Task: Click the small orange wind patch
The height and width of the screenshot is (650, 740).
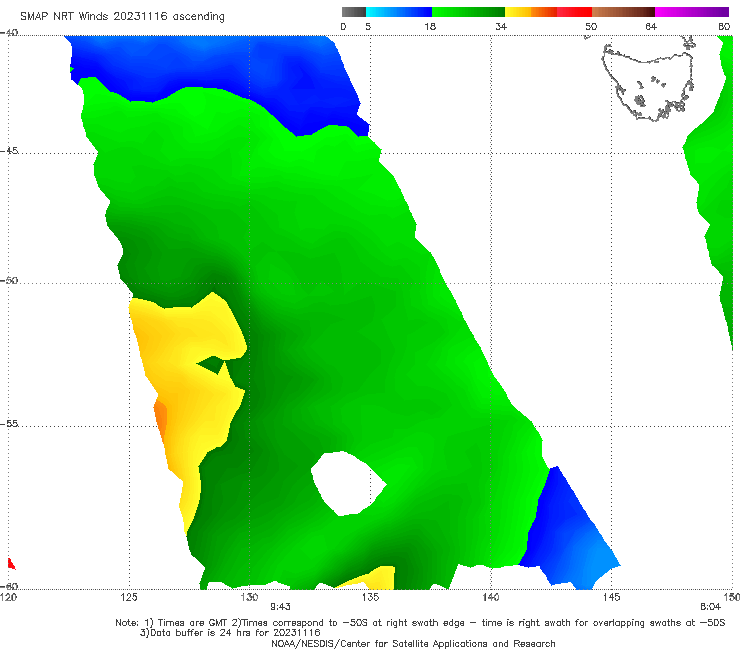Action: pyautogui.click(x=160, y=420)
